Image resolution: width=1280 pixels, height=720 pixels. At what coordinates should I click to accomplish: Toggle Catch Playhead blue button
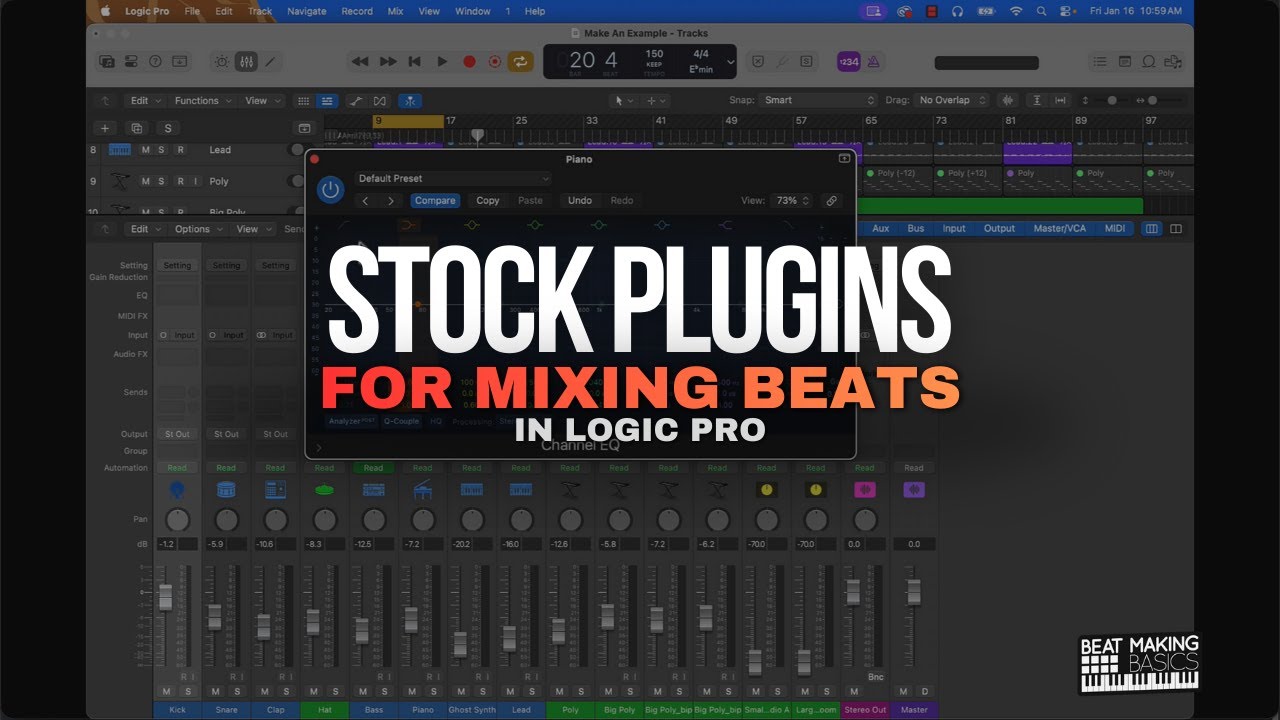pyautogui.click(x=410, y=100)
